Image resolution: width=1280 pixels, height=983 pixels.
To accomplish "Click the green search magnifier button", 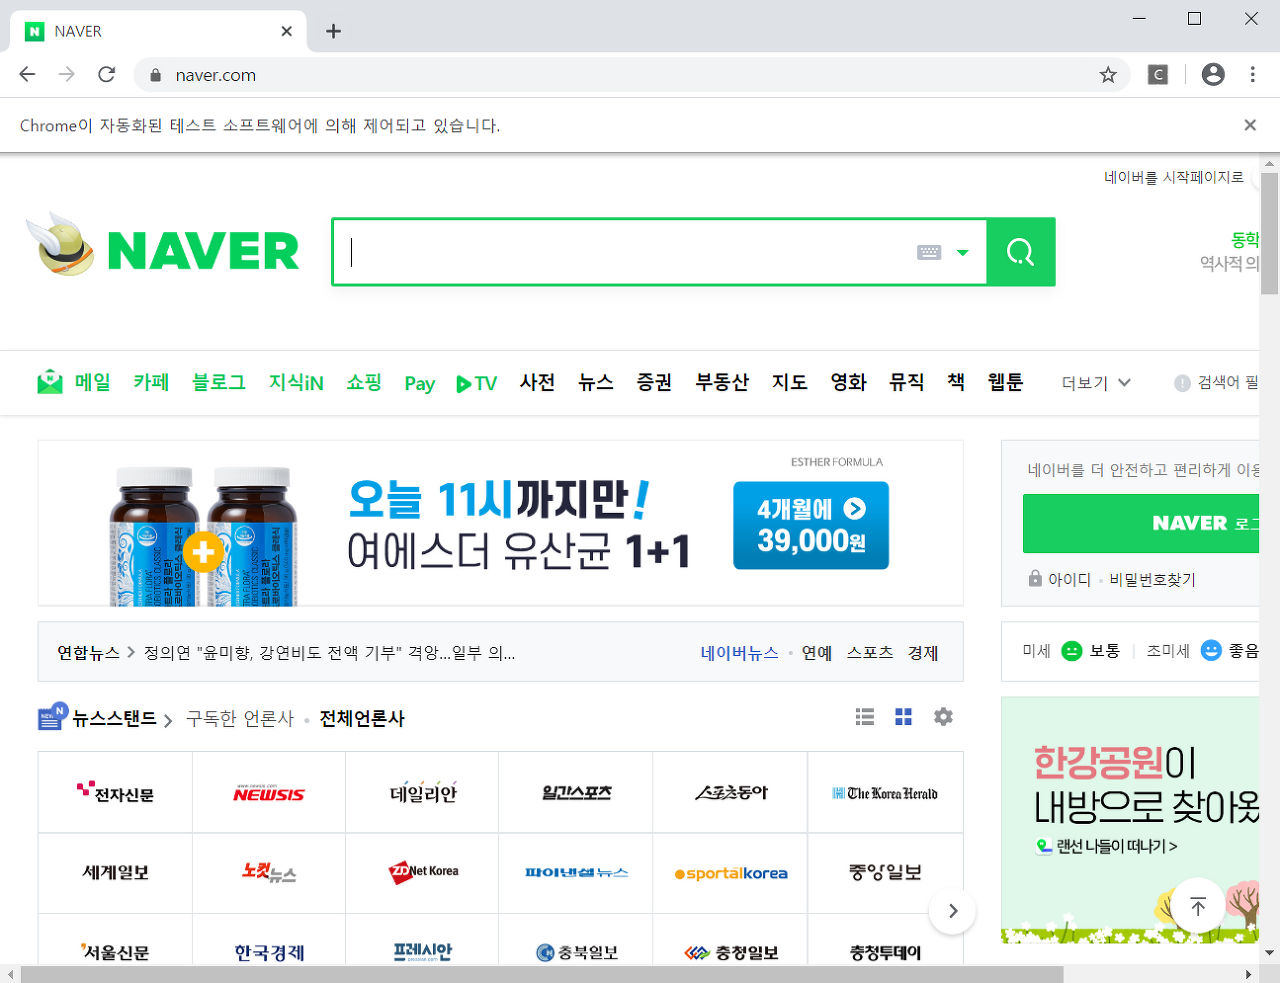I will point(1020,252).
